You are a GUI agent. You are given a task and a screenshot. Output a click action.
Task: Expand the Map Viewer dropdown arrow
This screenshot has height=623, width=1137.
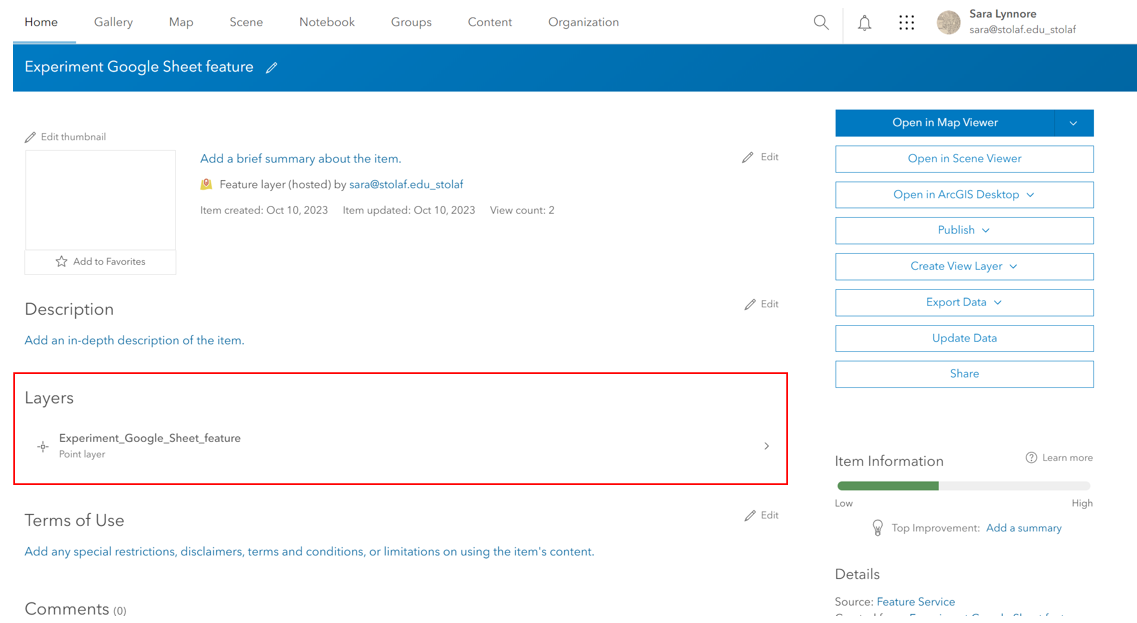point(1074,123)
